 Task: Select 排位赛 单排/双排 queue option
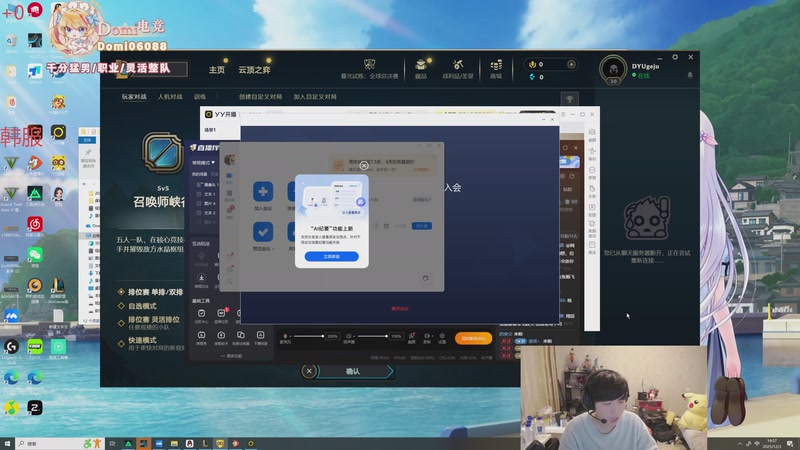point(155,292)
